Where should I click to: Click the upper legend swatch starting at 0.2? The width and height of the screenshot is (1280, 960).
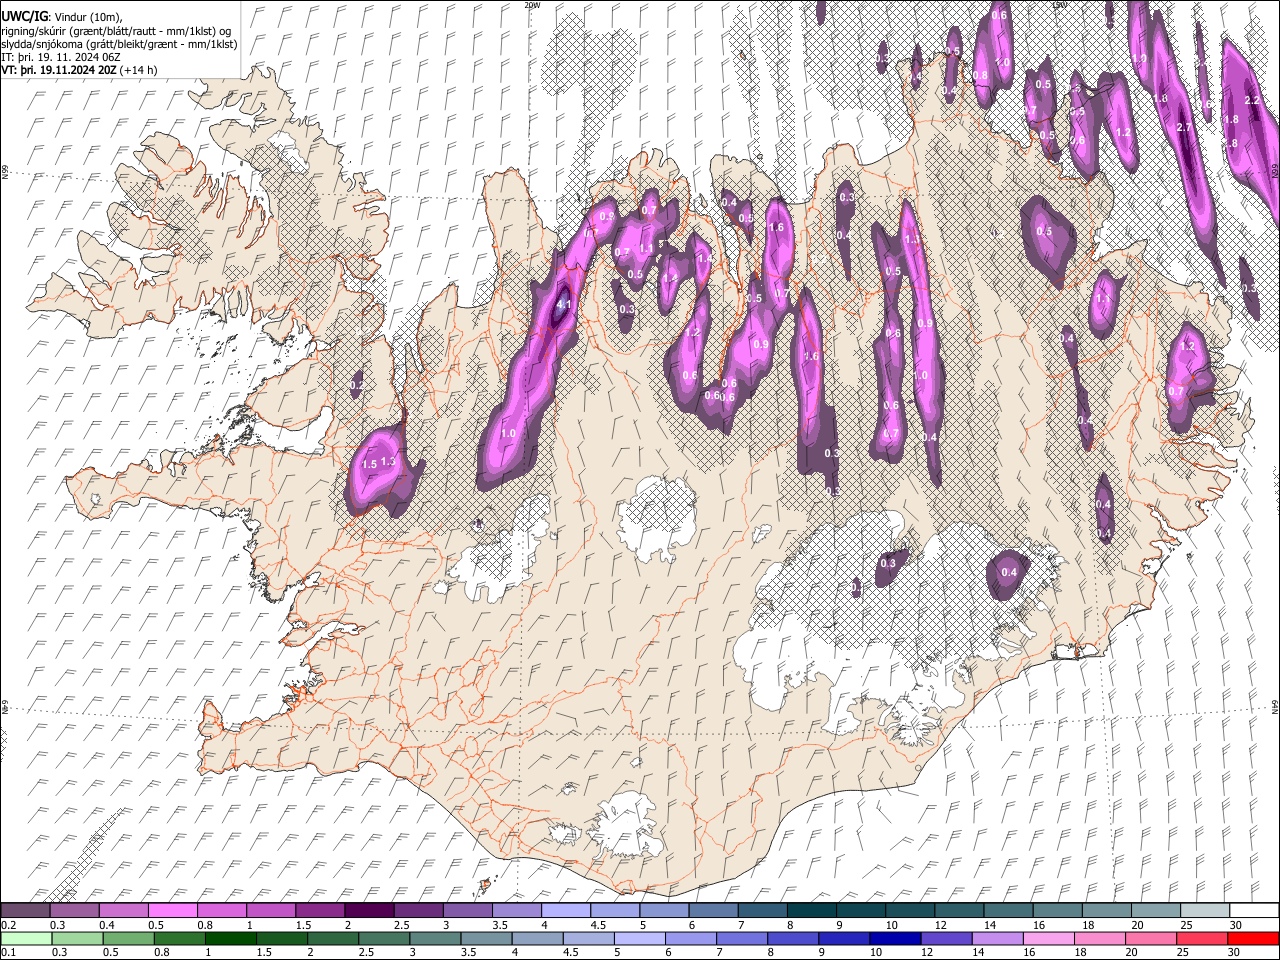coord(25,911)
